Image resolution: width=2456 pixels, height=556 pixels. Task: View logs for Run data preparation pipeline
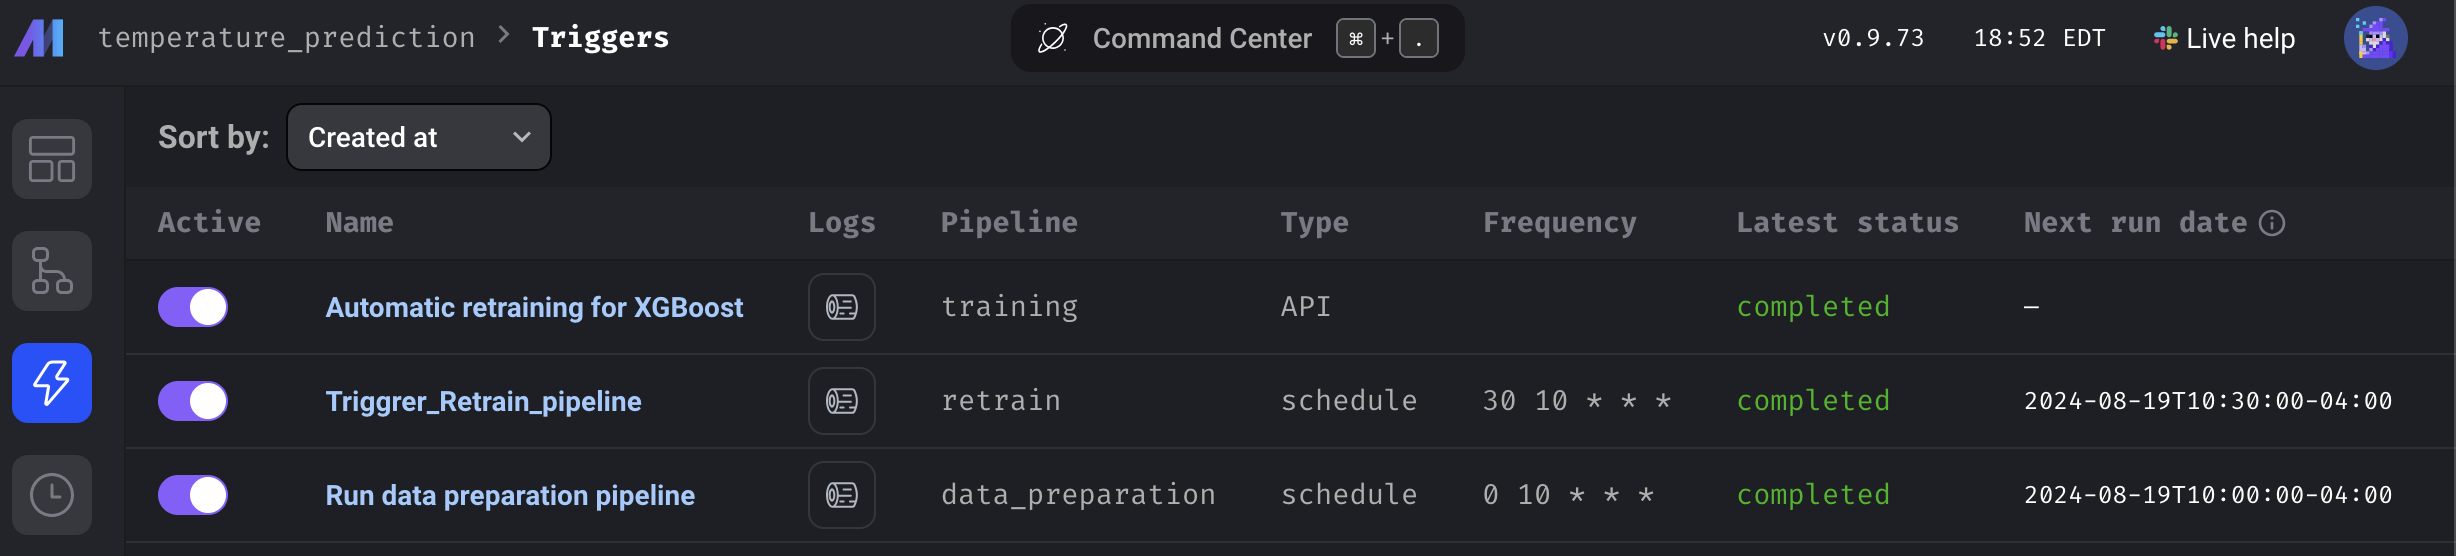click(841, 495)
